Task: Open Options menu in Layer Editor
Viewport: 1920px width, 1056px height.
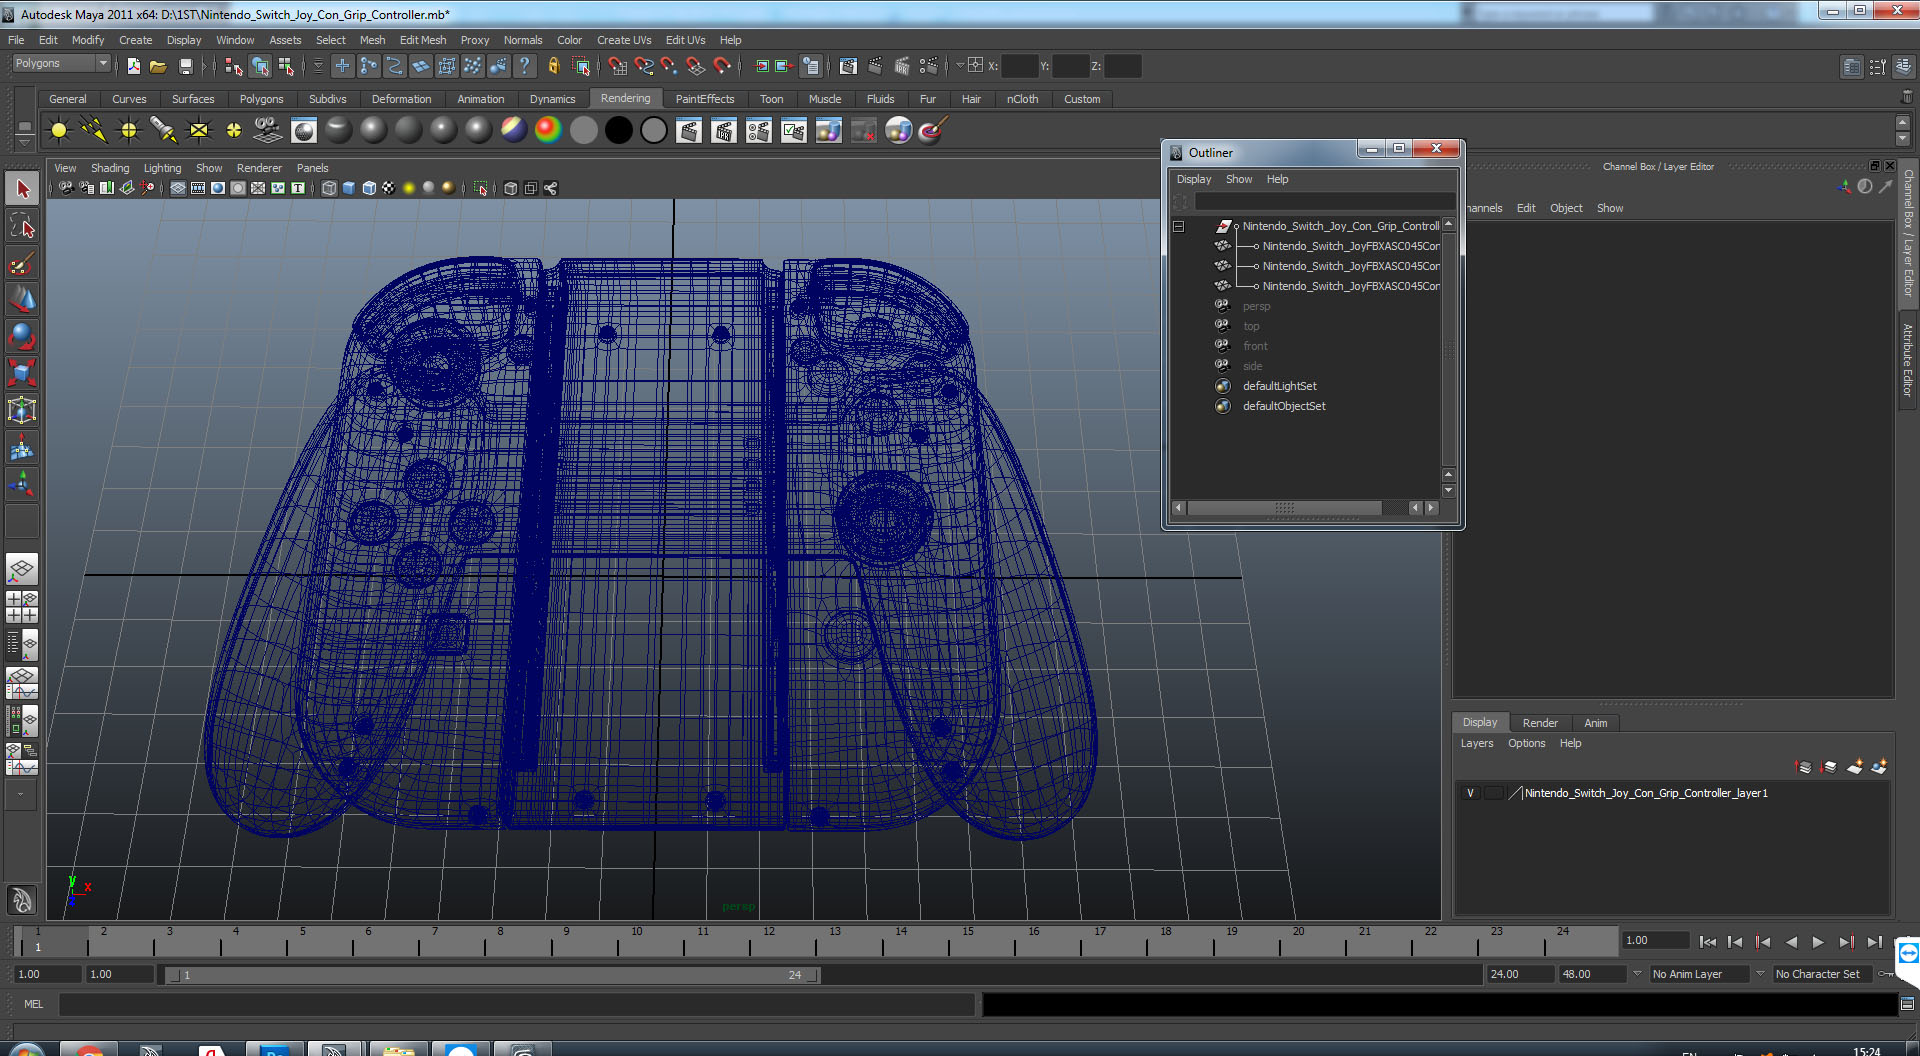Action: tap(1527, 743)
